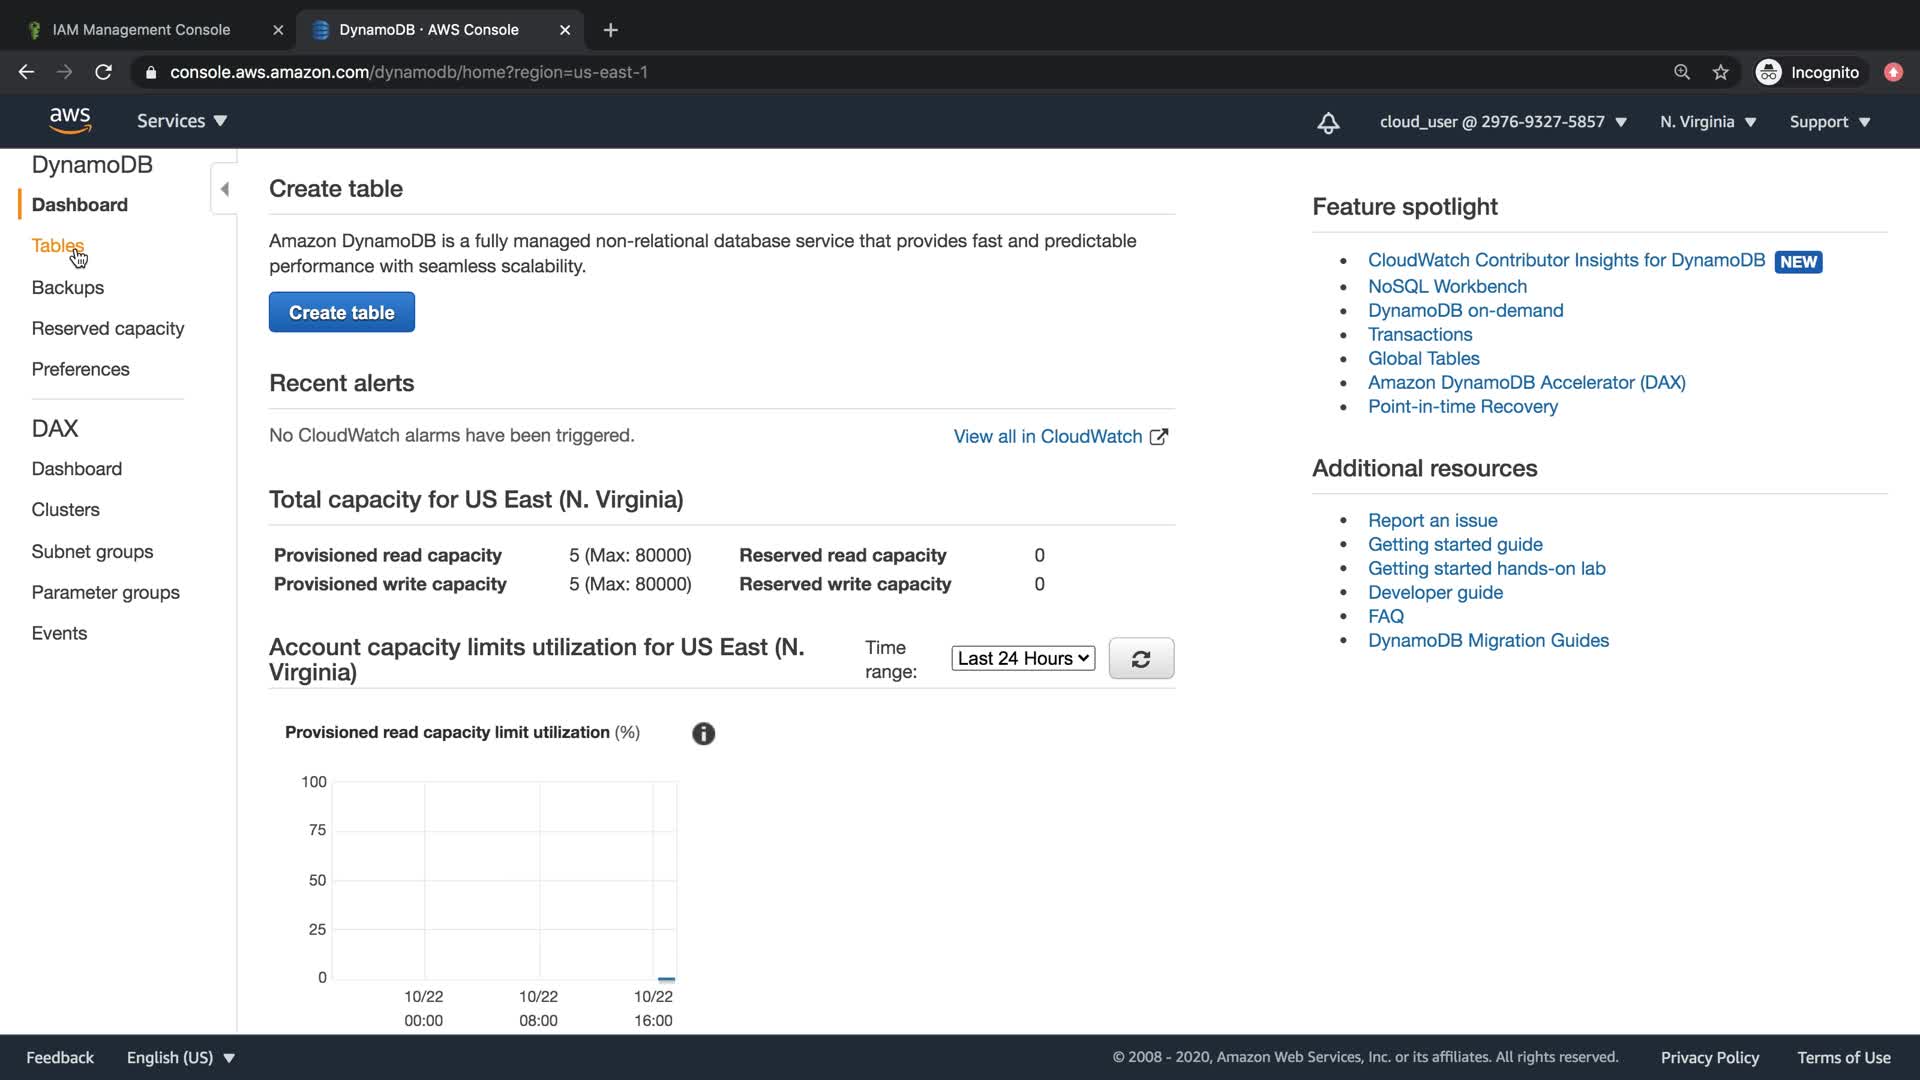This screenshot has width=1920, height=1080.
Task: Expand the cloud_user account menu
Action: (x=1503, y=122)
